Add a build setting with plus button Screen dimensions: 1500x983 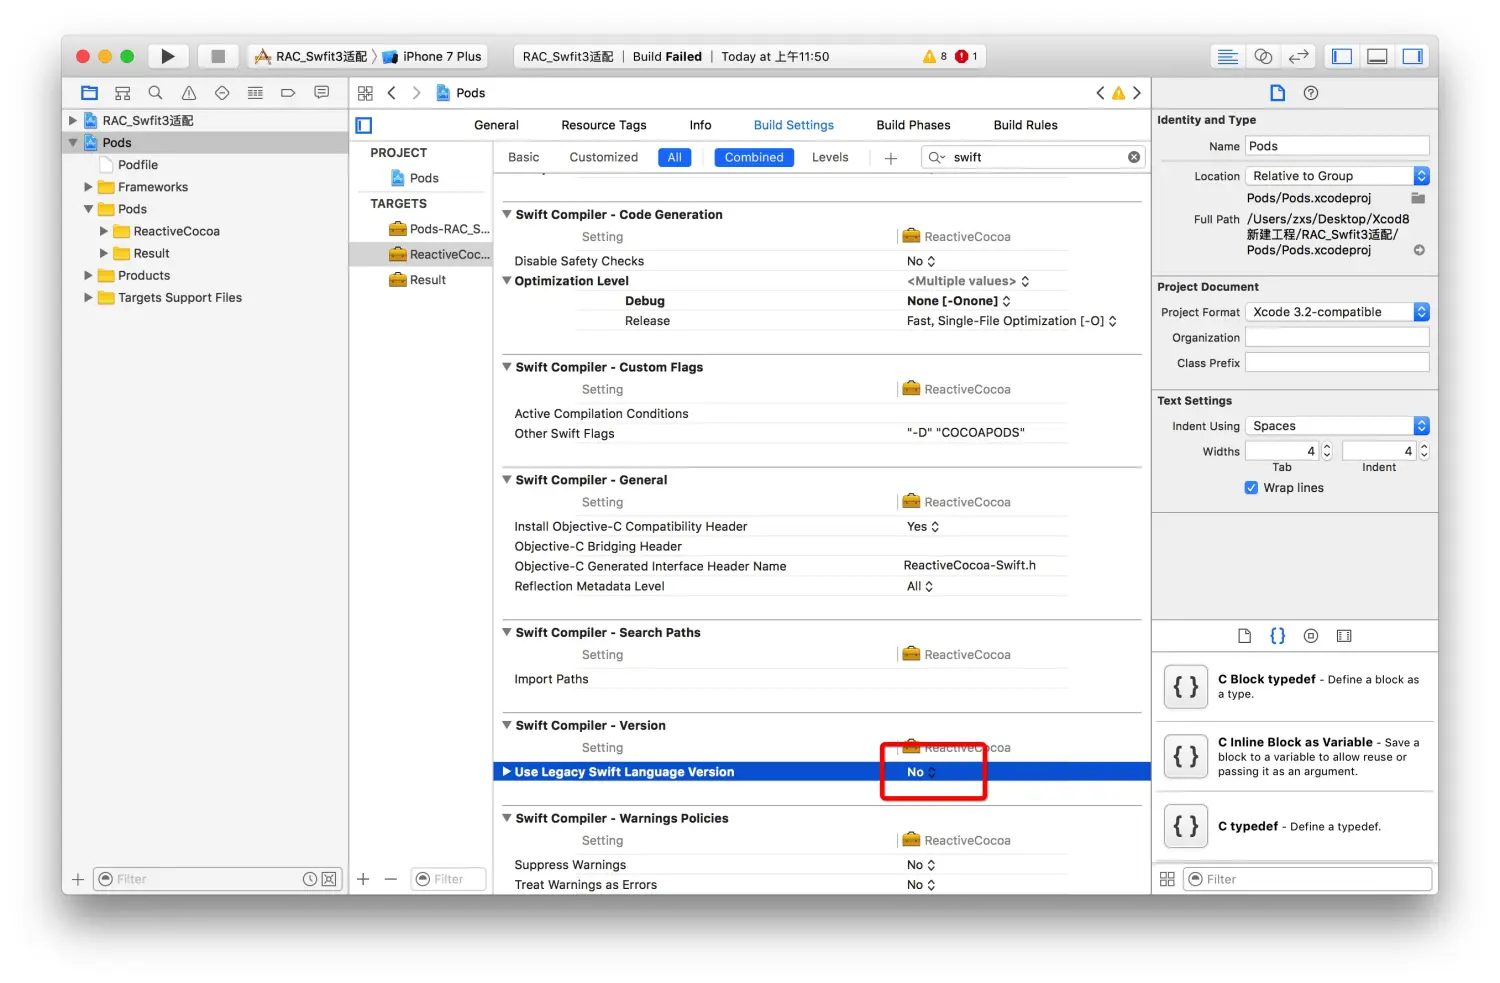coord(891,158)
